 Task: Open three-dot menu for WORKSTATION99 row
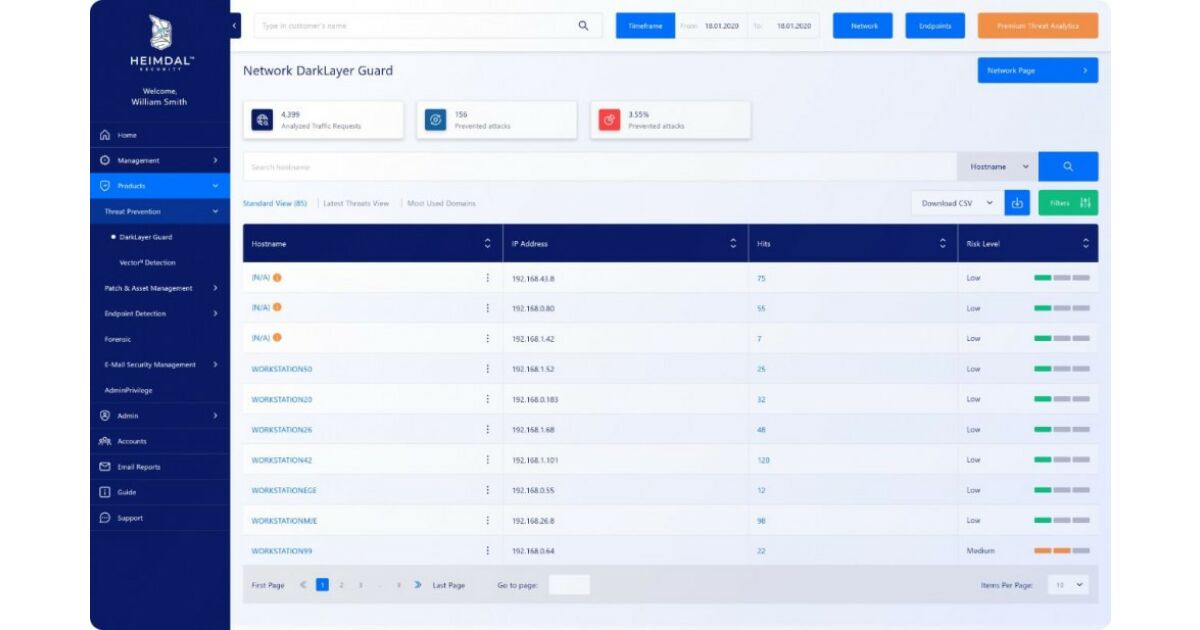(x=488, y=551)
